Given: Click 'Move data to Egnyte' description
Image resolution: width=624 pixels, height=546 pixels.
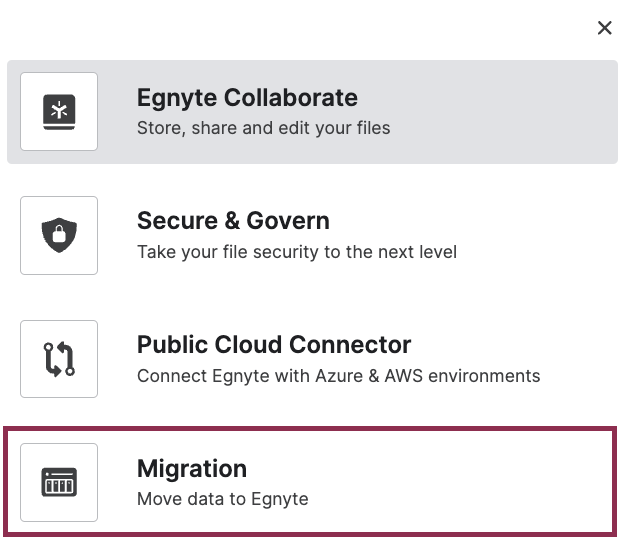Looking at the screenshot, I should click(x=222, y=499).
